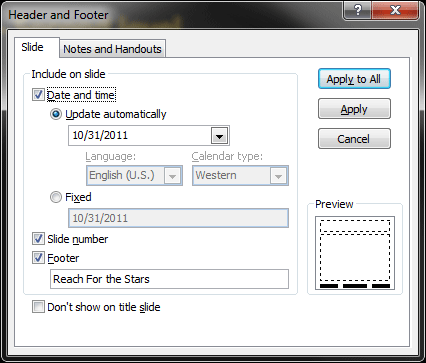
Task: Open the date format dropdown arrow
Action: click(x=219, y=136)
